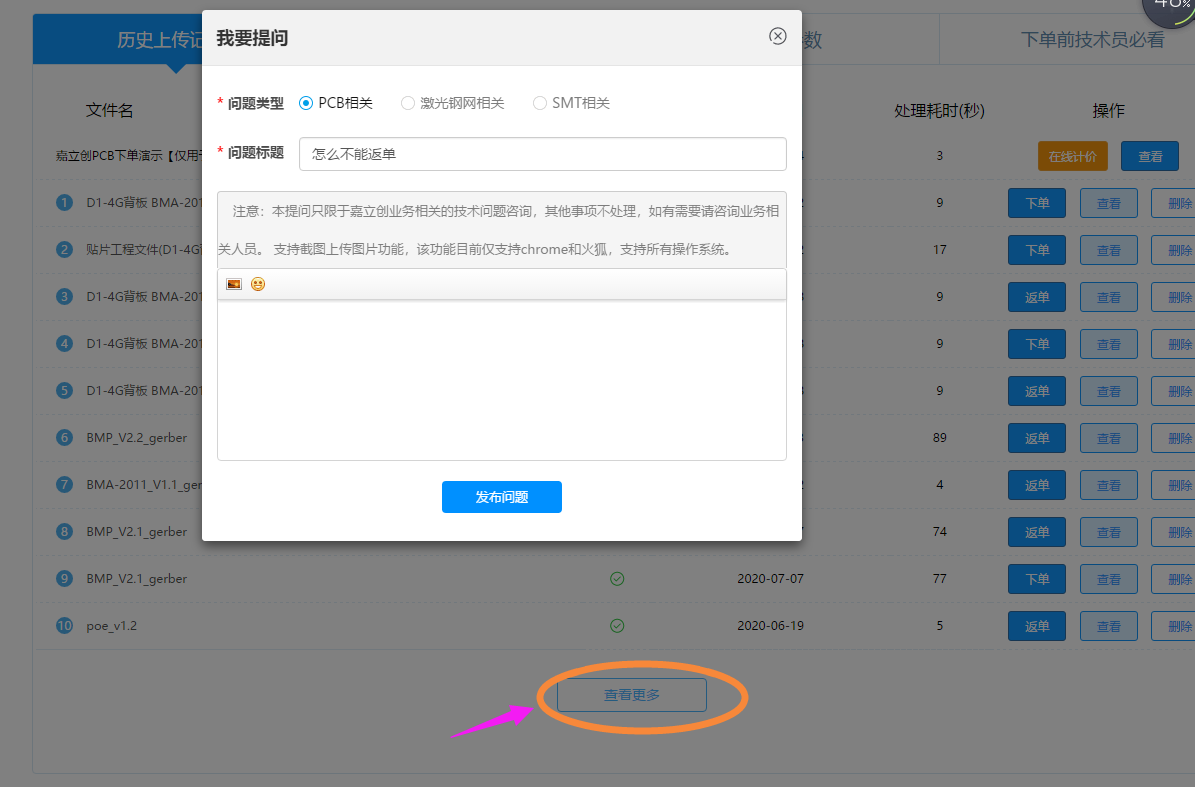1195x787 pixels.
Task: Click 查看 for row 4
Action: [x=1109, y=344]
